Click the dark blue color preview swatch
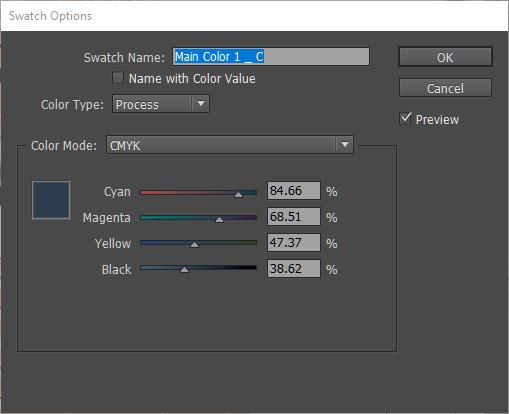 pos(51,200)
